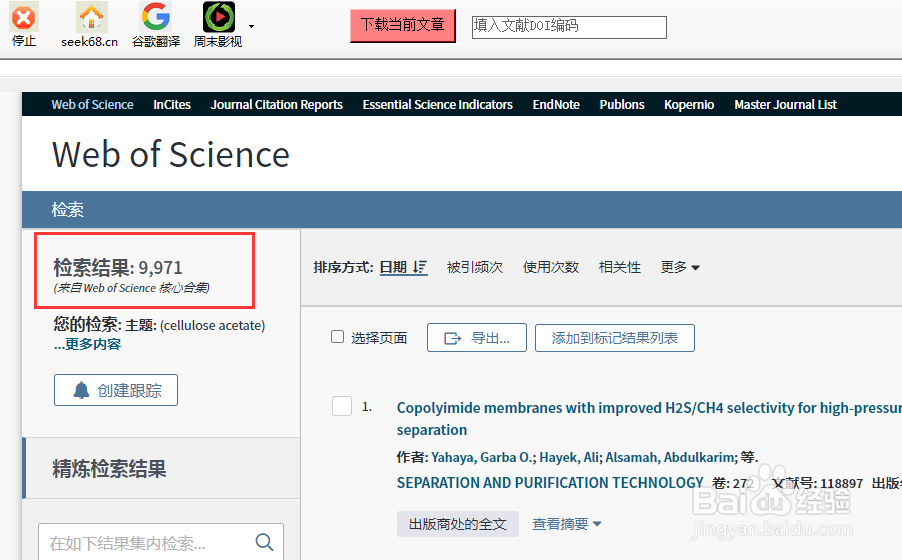Open the Publons tab
The height and width of the screenshot is (560, 902).
pos(622,105)
